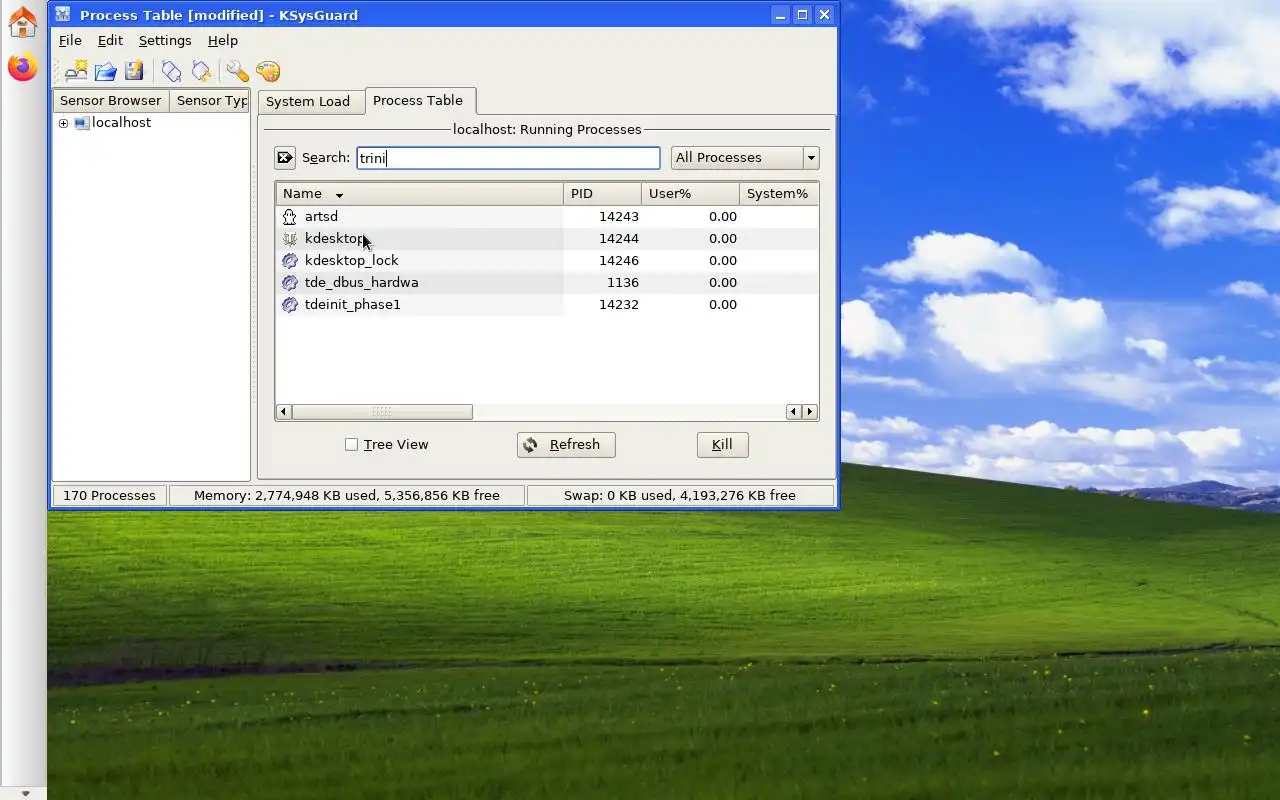Sort by the User% column header

pos(691,194)
